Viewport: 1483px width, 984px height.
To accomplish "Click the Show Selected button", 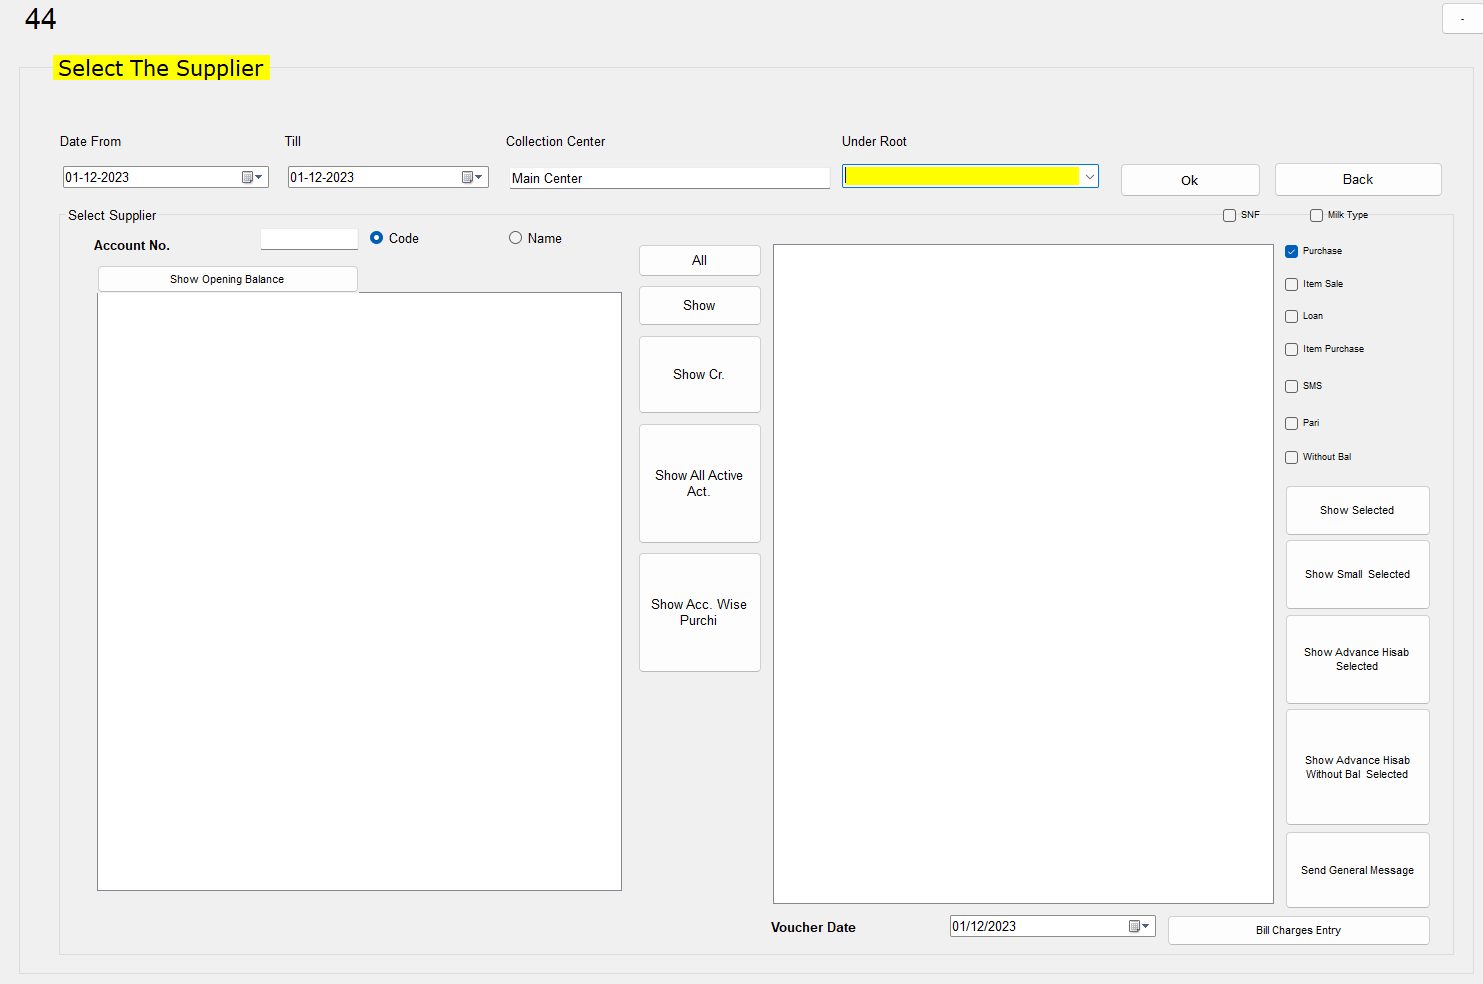I will point(1357,510).
